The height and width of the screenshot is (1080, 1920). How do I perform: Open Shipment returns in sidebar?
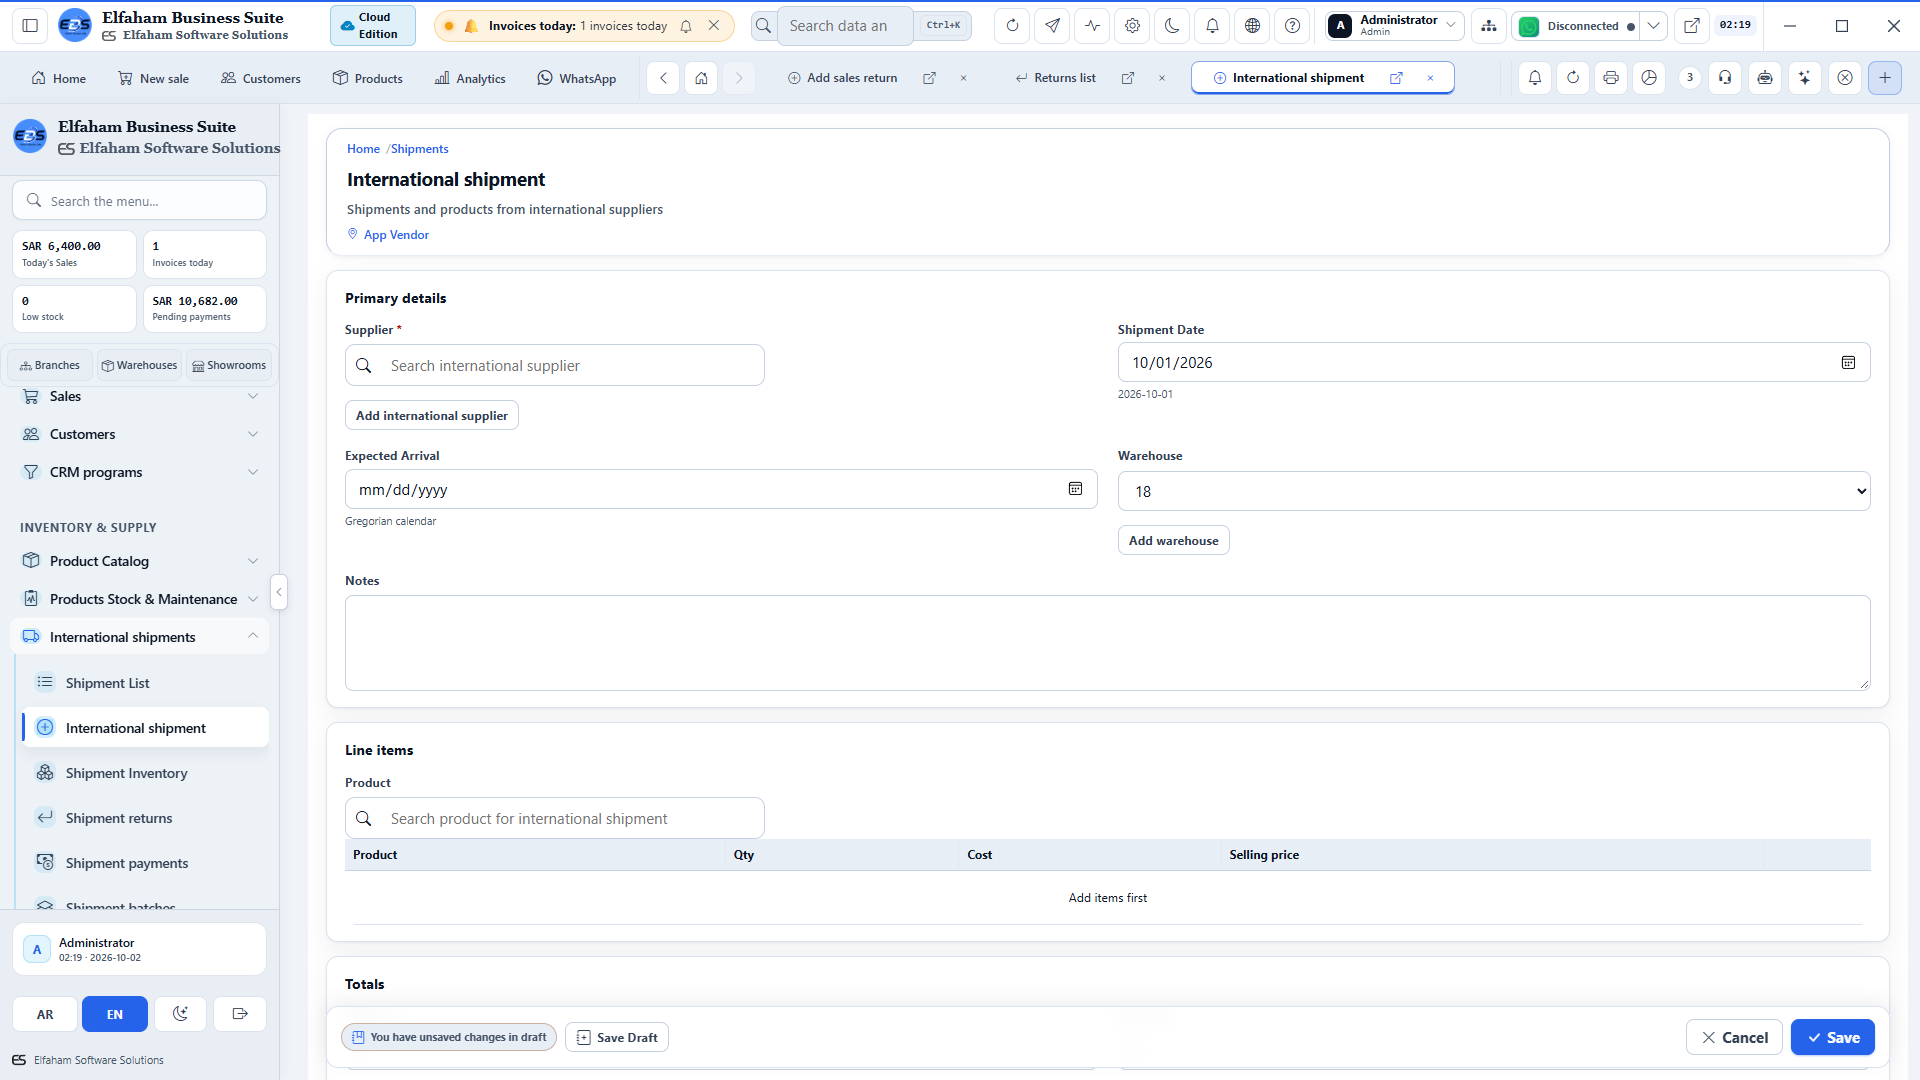(146, 819)
